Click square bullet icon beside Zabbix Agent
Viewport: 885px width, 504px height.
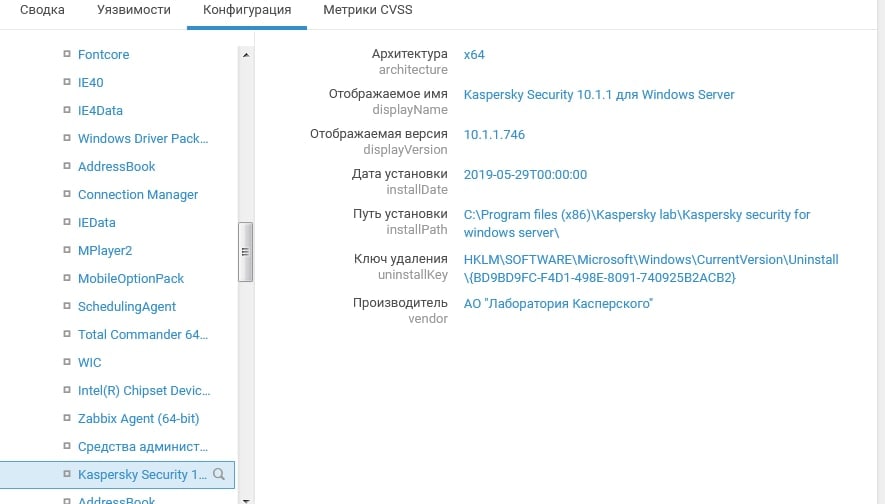click(67, 418)
